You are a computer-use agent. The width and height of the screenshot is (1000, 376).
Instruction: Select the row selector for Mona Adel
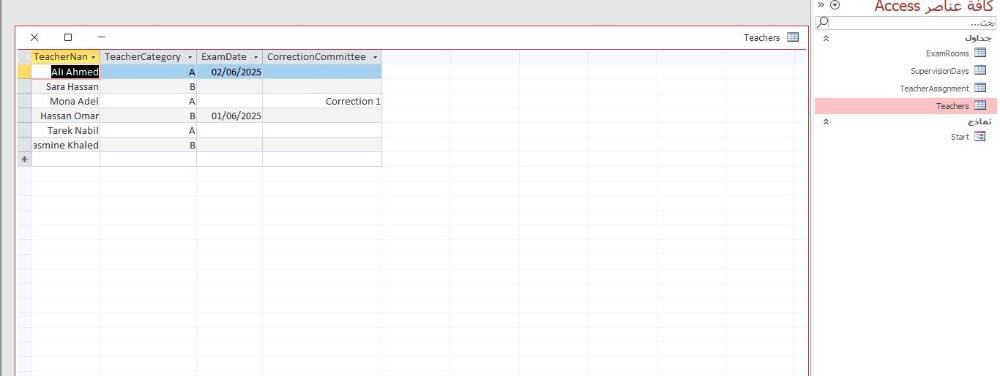(x=24, y=101)
